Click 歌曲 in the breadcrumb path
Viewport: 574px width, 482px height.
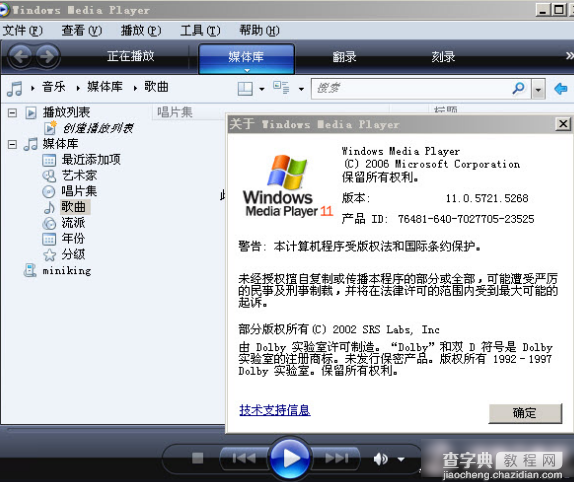[x=156, y=87]
